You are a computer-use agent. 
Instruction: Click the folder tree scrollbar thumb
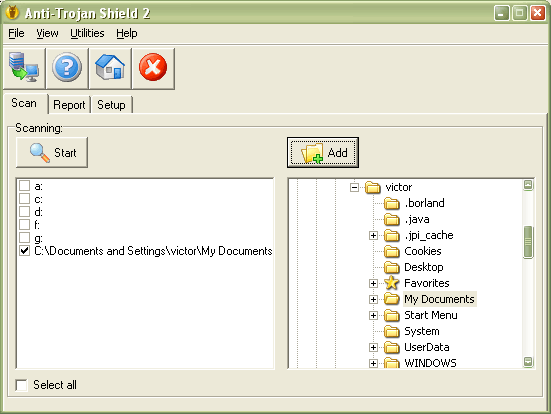click(528, 242)
